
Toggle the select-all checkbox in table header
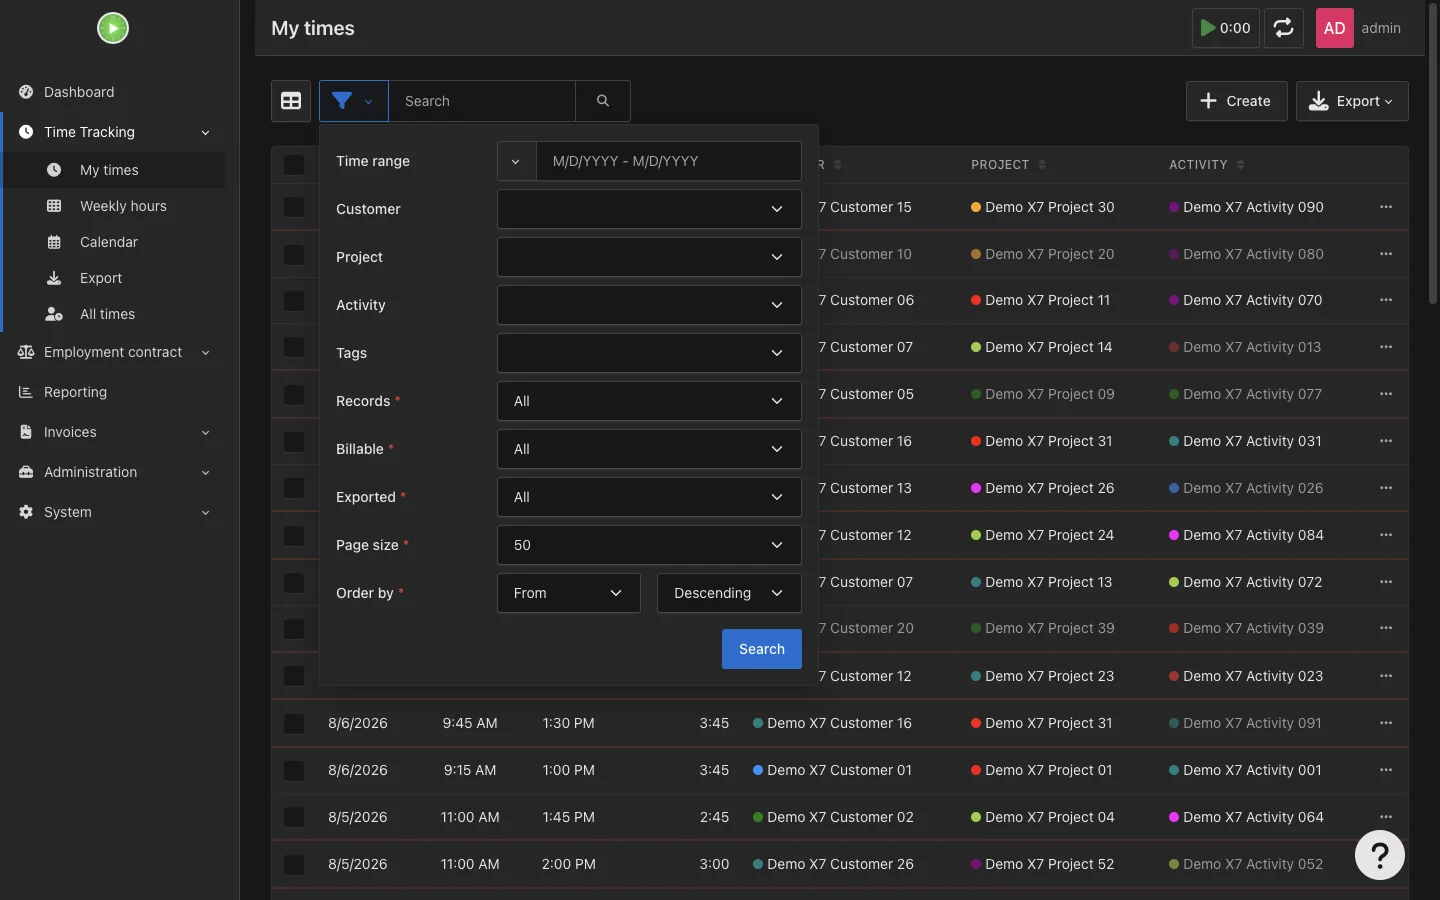click(293, 165)
